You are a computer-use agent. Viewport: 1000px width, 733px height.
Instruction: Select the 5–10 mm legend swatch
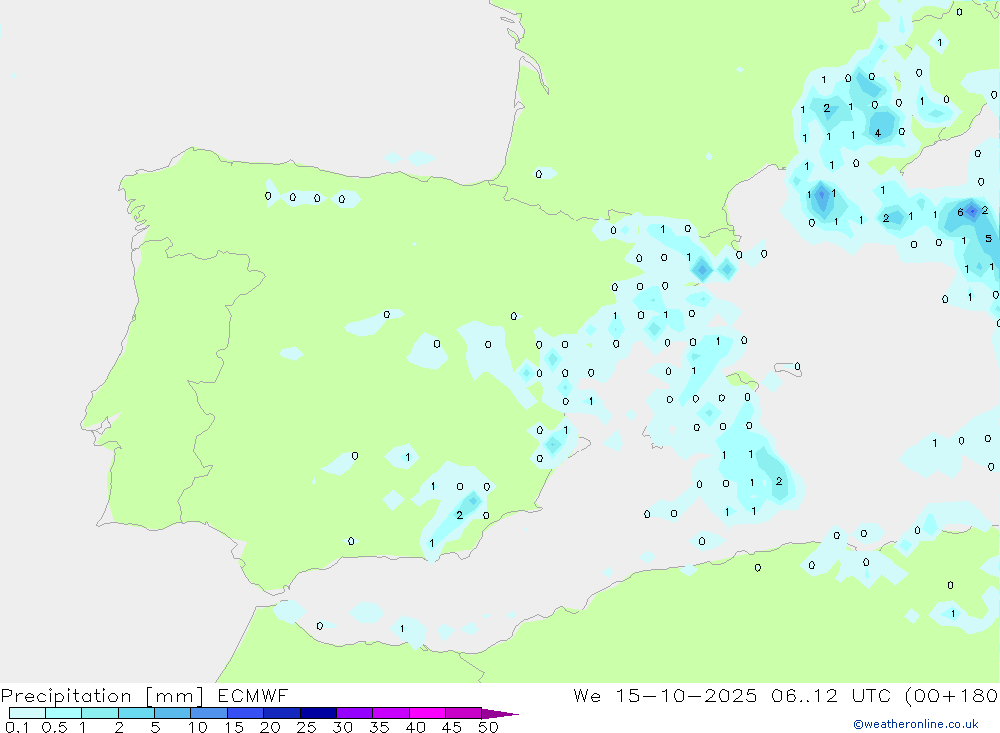click(x=173, y=713)
